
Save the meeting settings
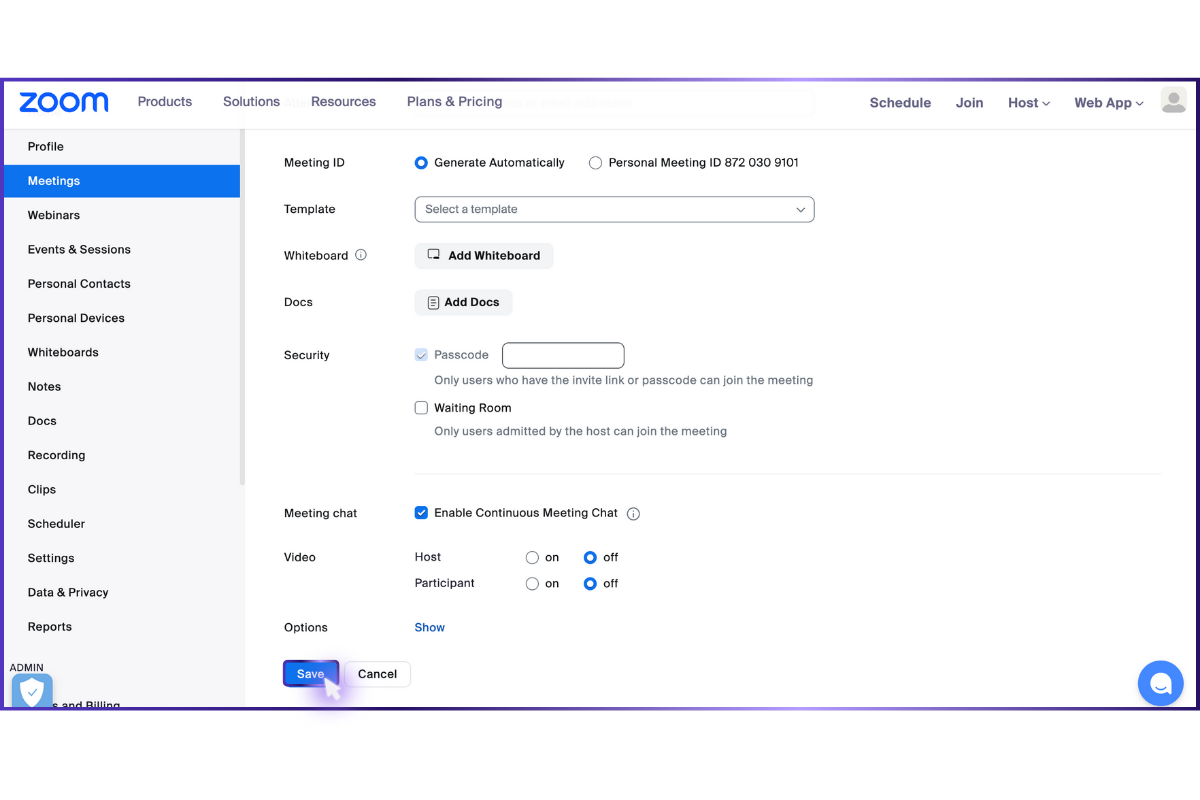click(310, 674)
